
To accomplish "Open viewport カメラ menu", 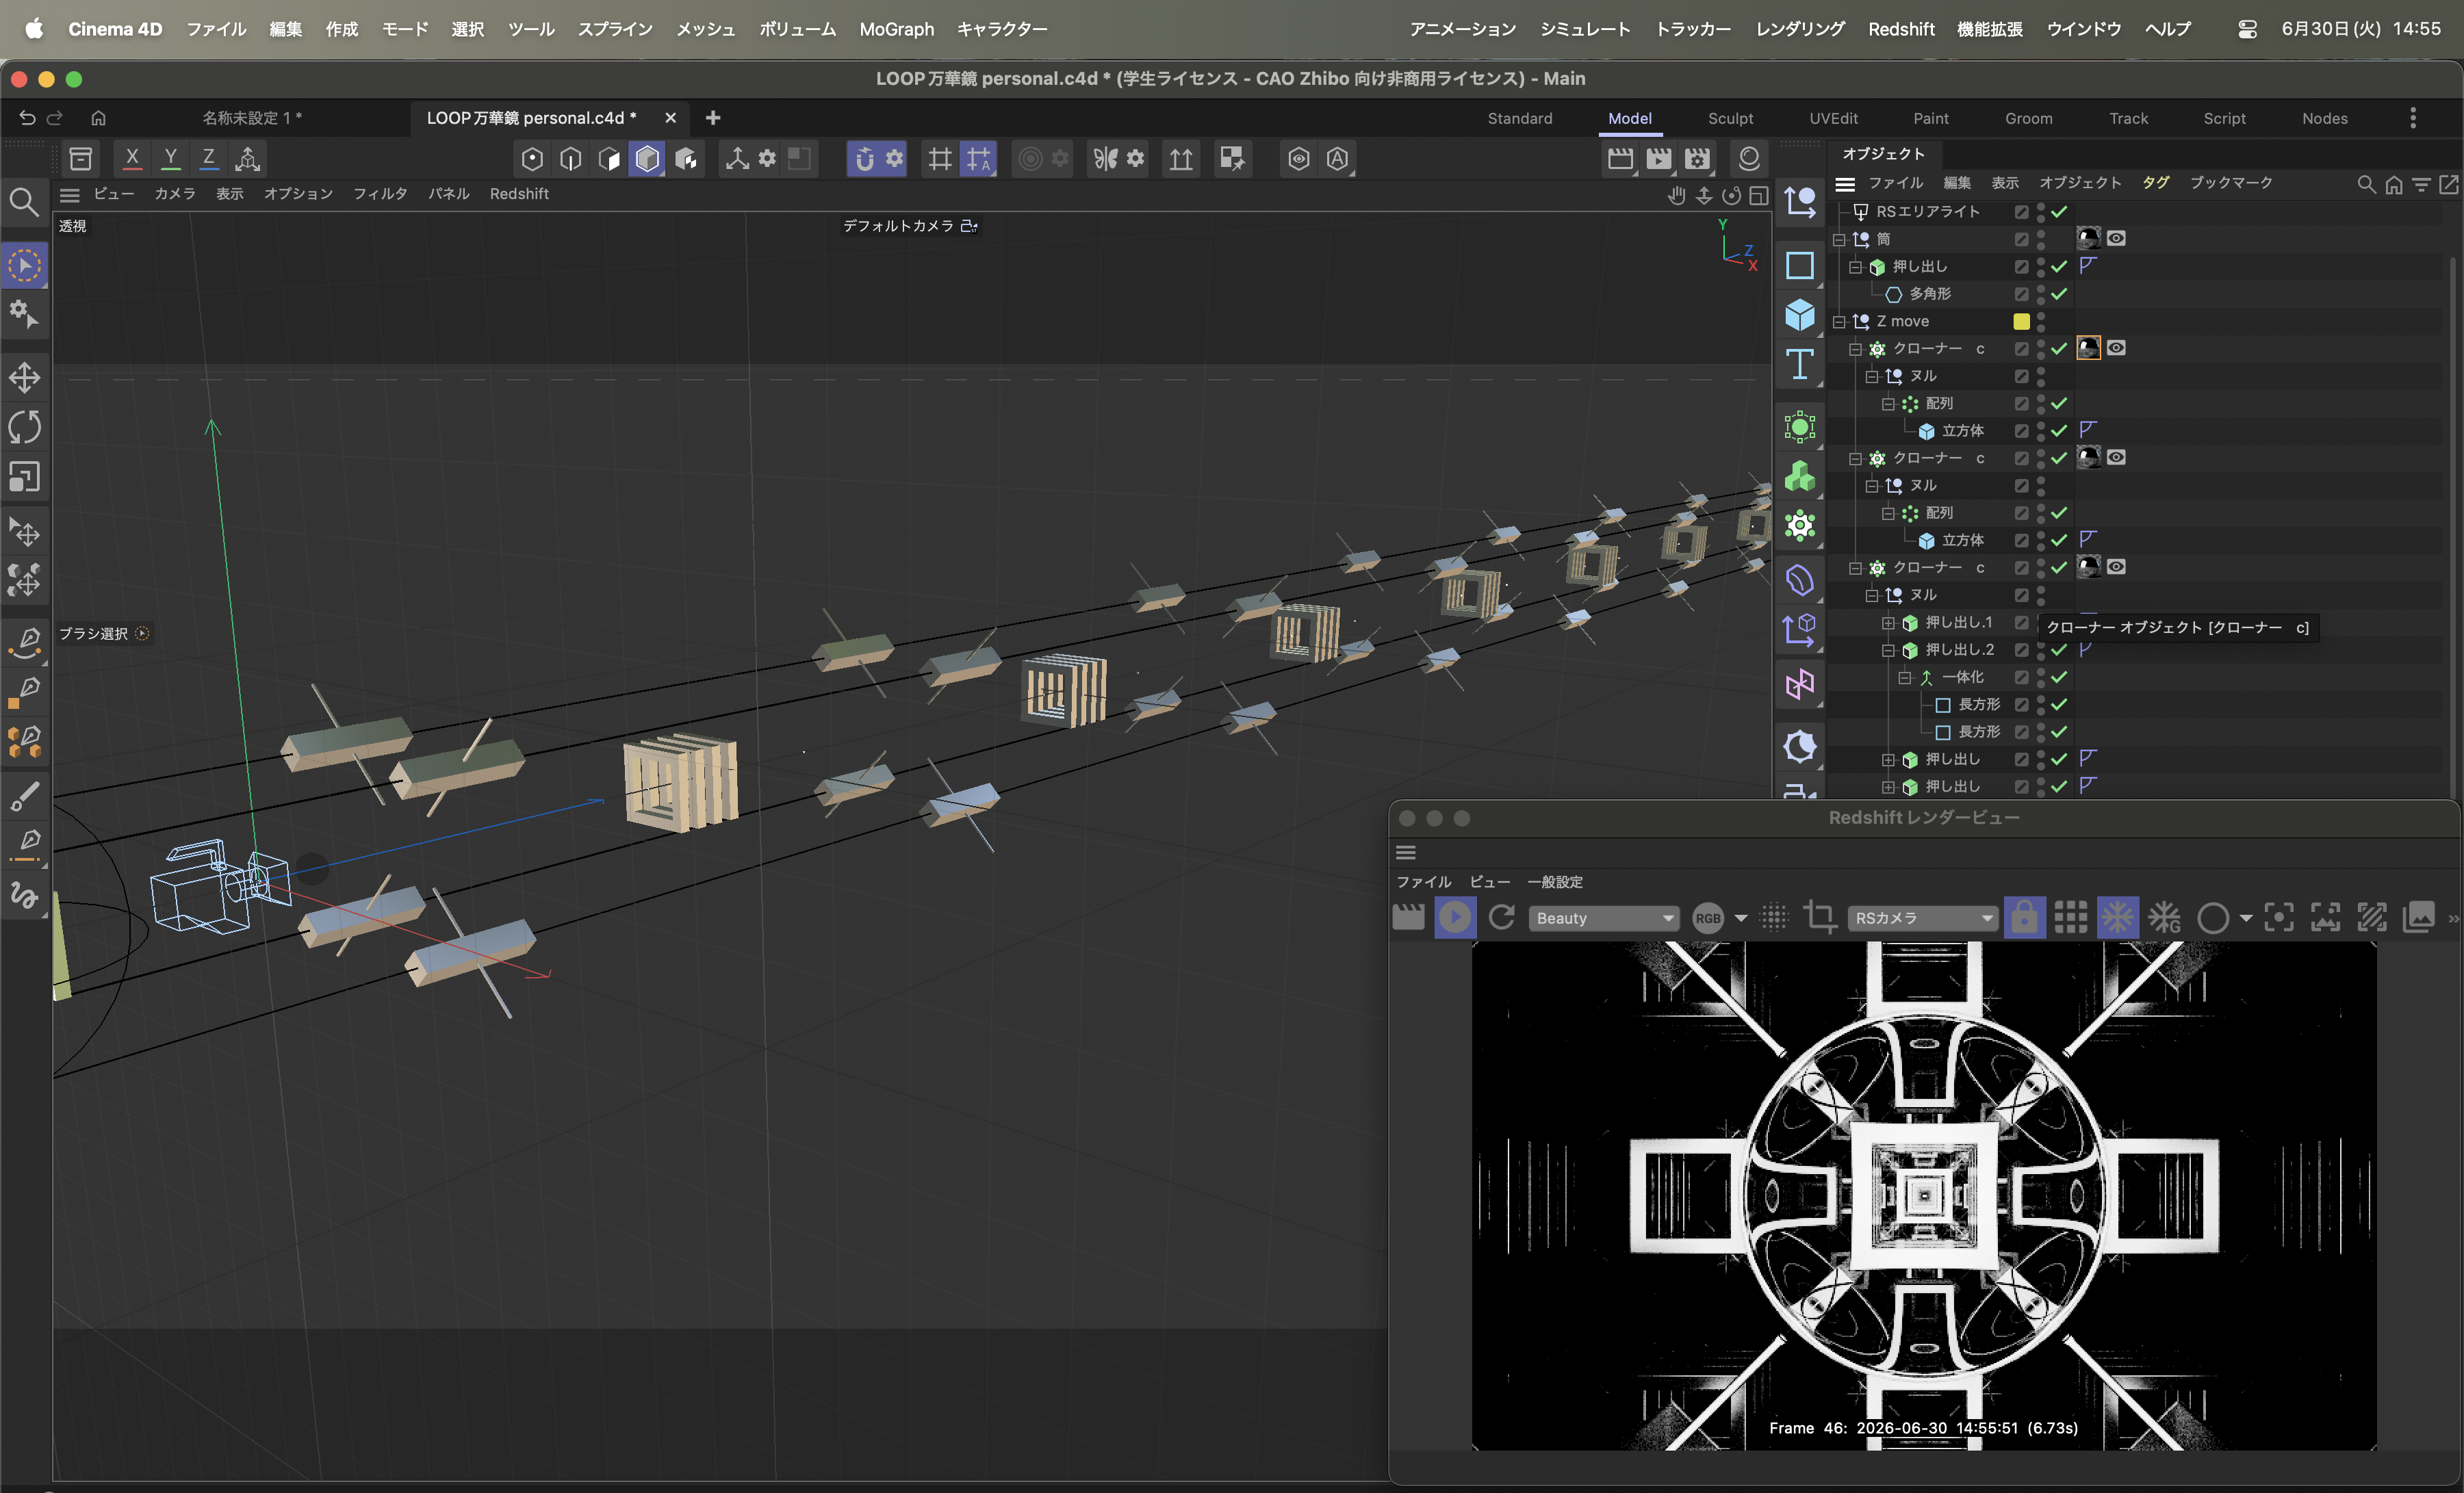I will pos(175,194).
